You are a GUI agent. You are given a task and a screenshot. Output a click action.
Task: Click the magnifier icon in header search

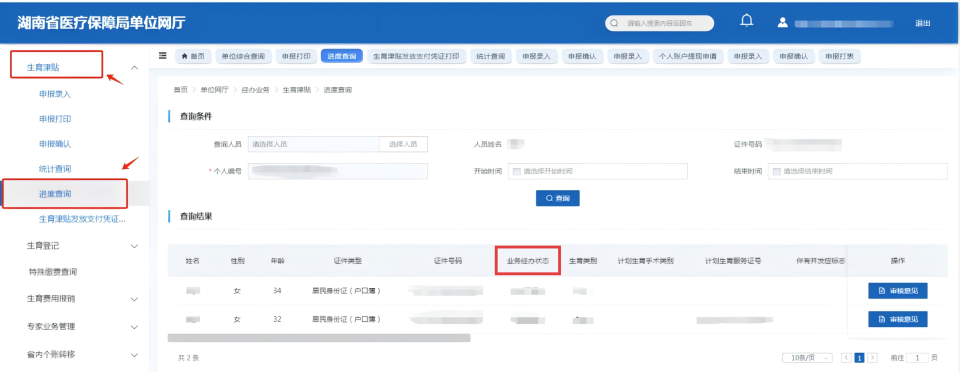[x=615, y=23]
